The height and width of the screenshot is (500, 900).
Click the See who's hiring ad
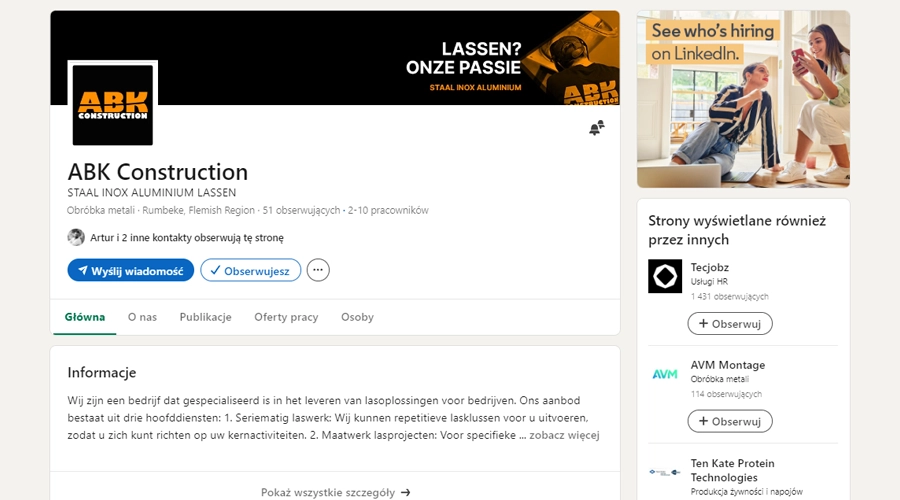(x=743, y=99)
